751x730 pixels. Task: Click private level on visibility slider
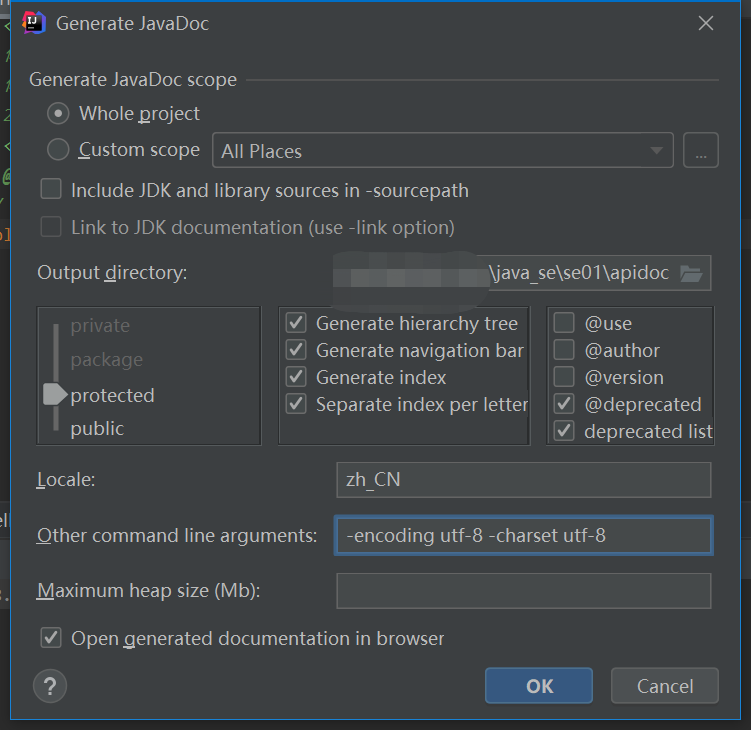click(100, 326)
